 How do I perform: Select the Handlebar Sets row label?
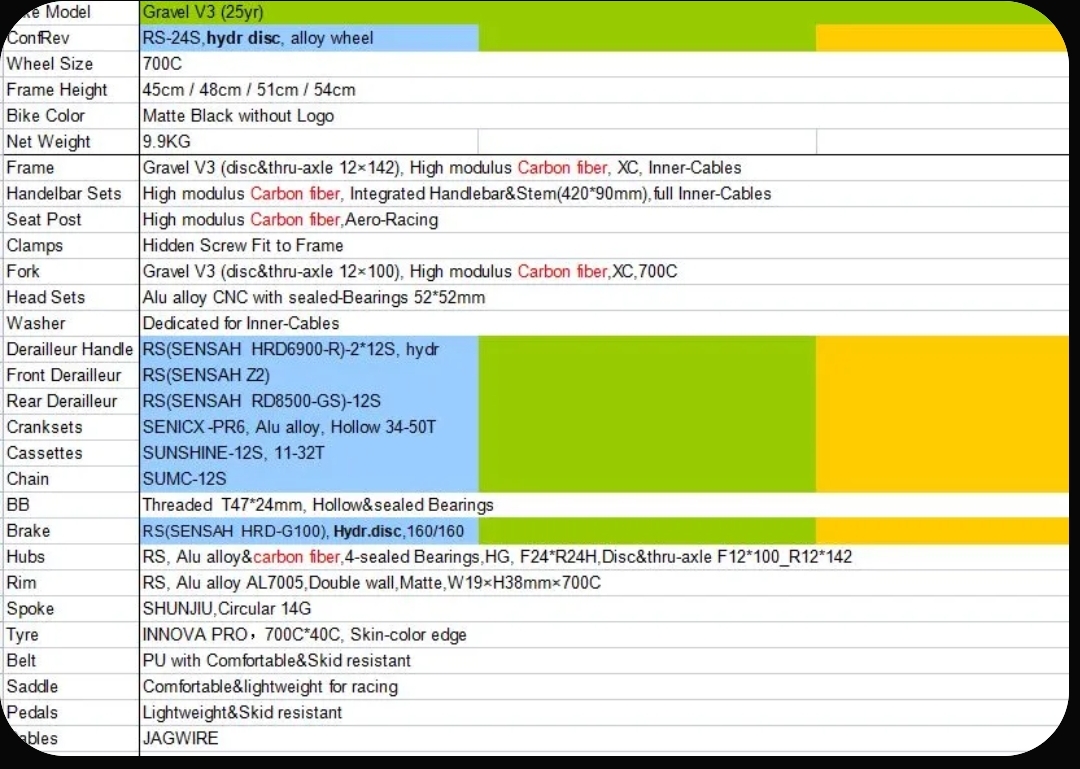(64, 194)
